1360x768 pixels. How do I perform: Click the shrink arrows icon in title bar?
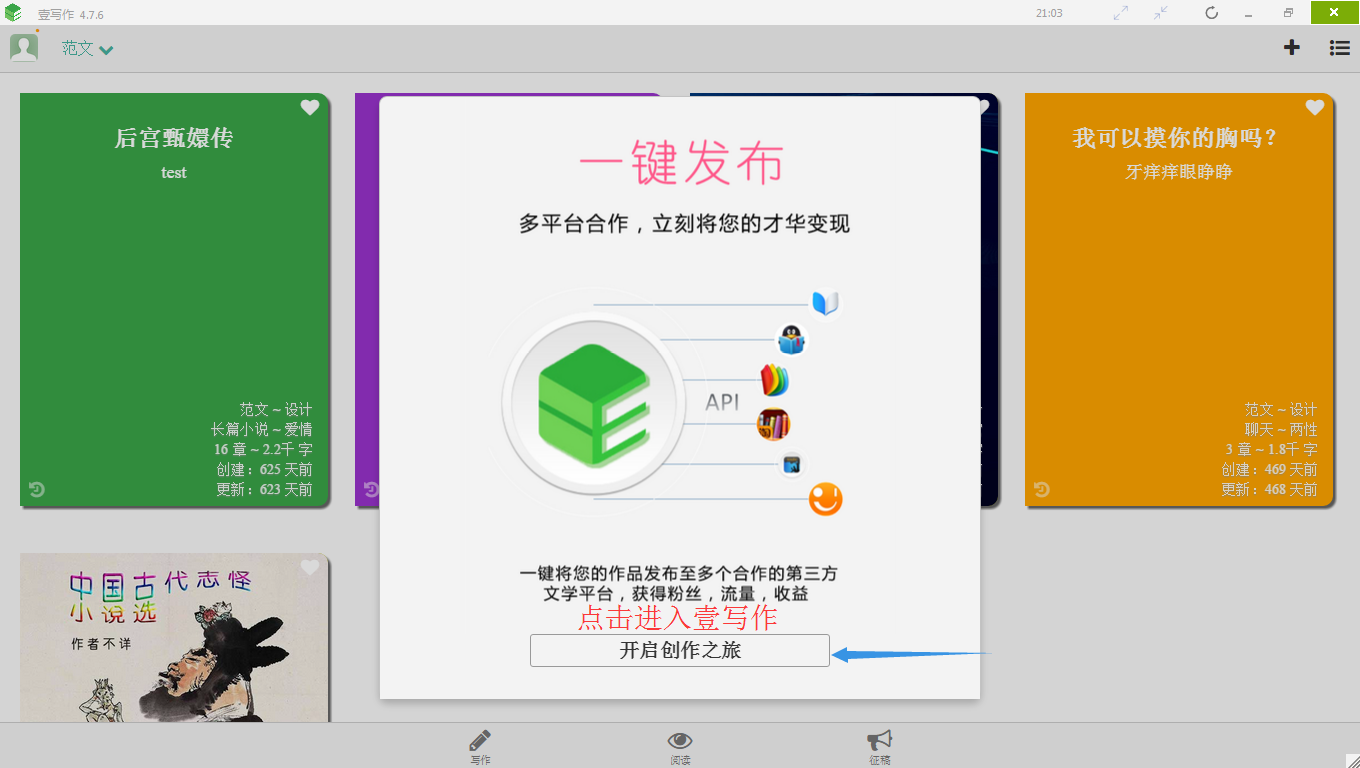1160,13
